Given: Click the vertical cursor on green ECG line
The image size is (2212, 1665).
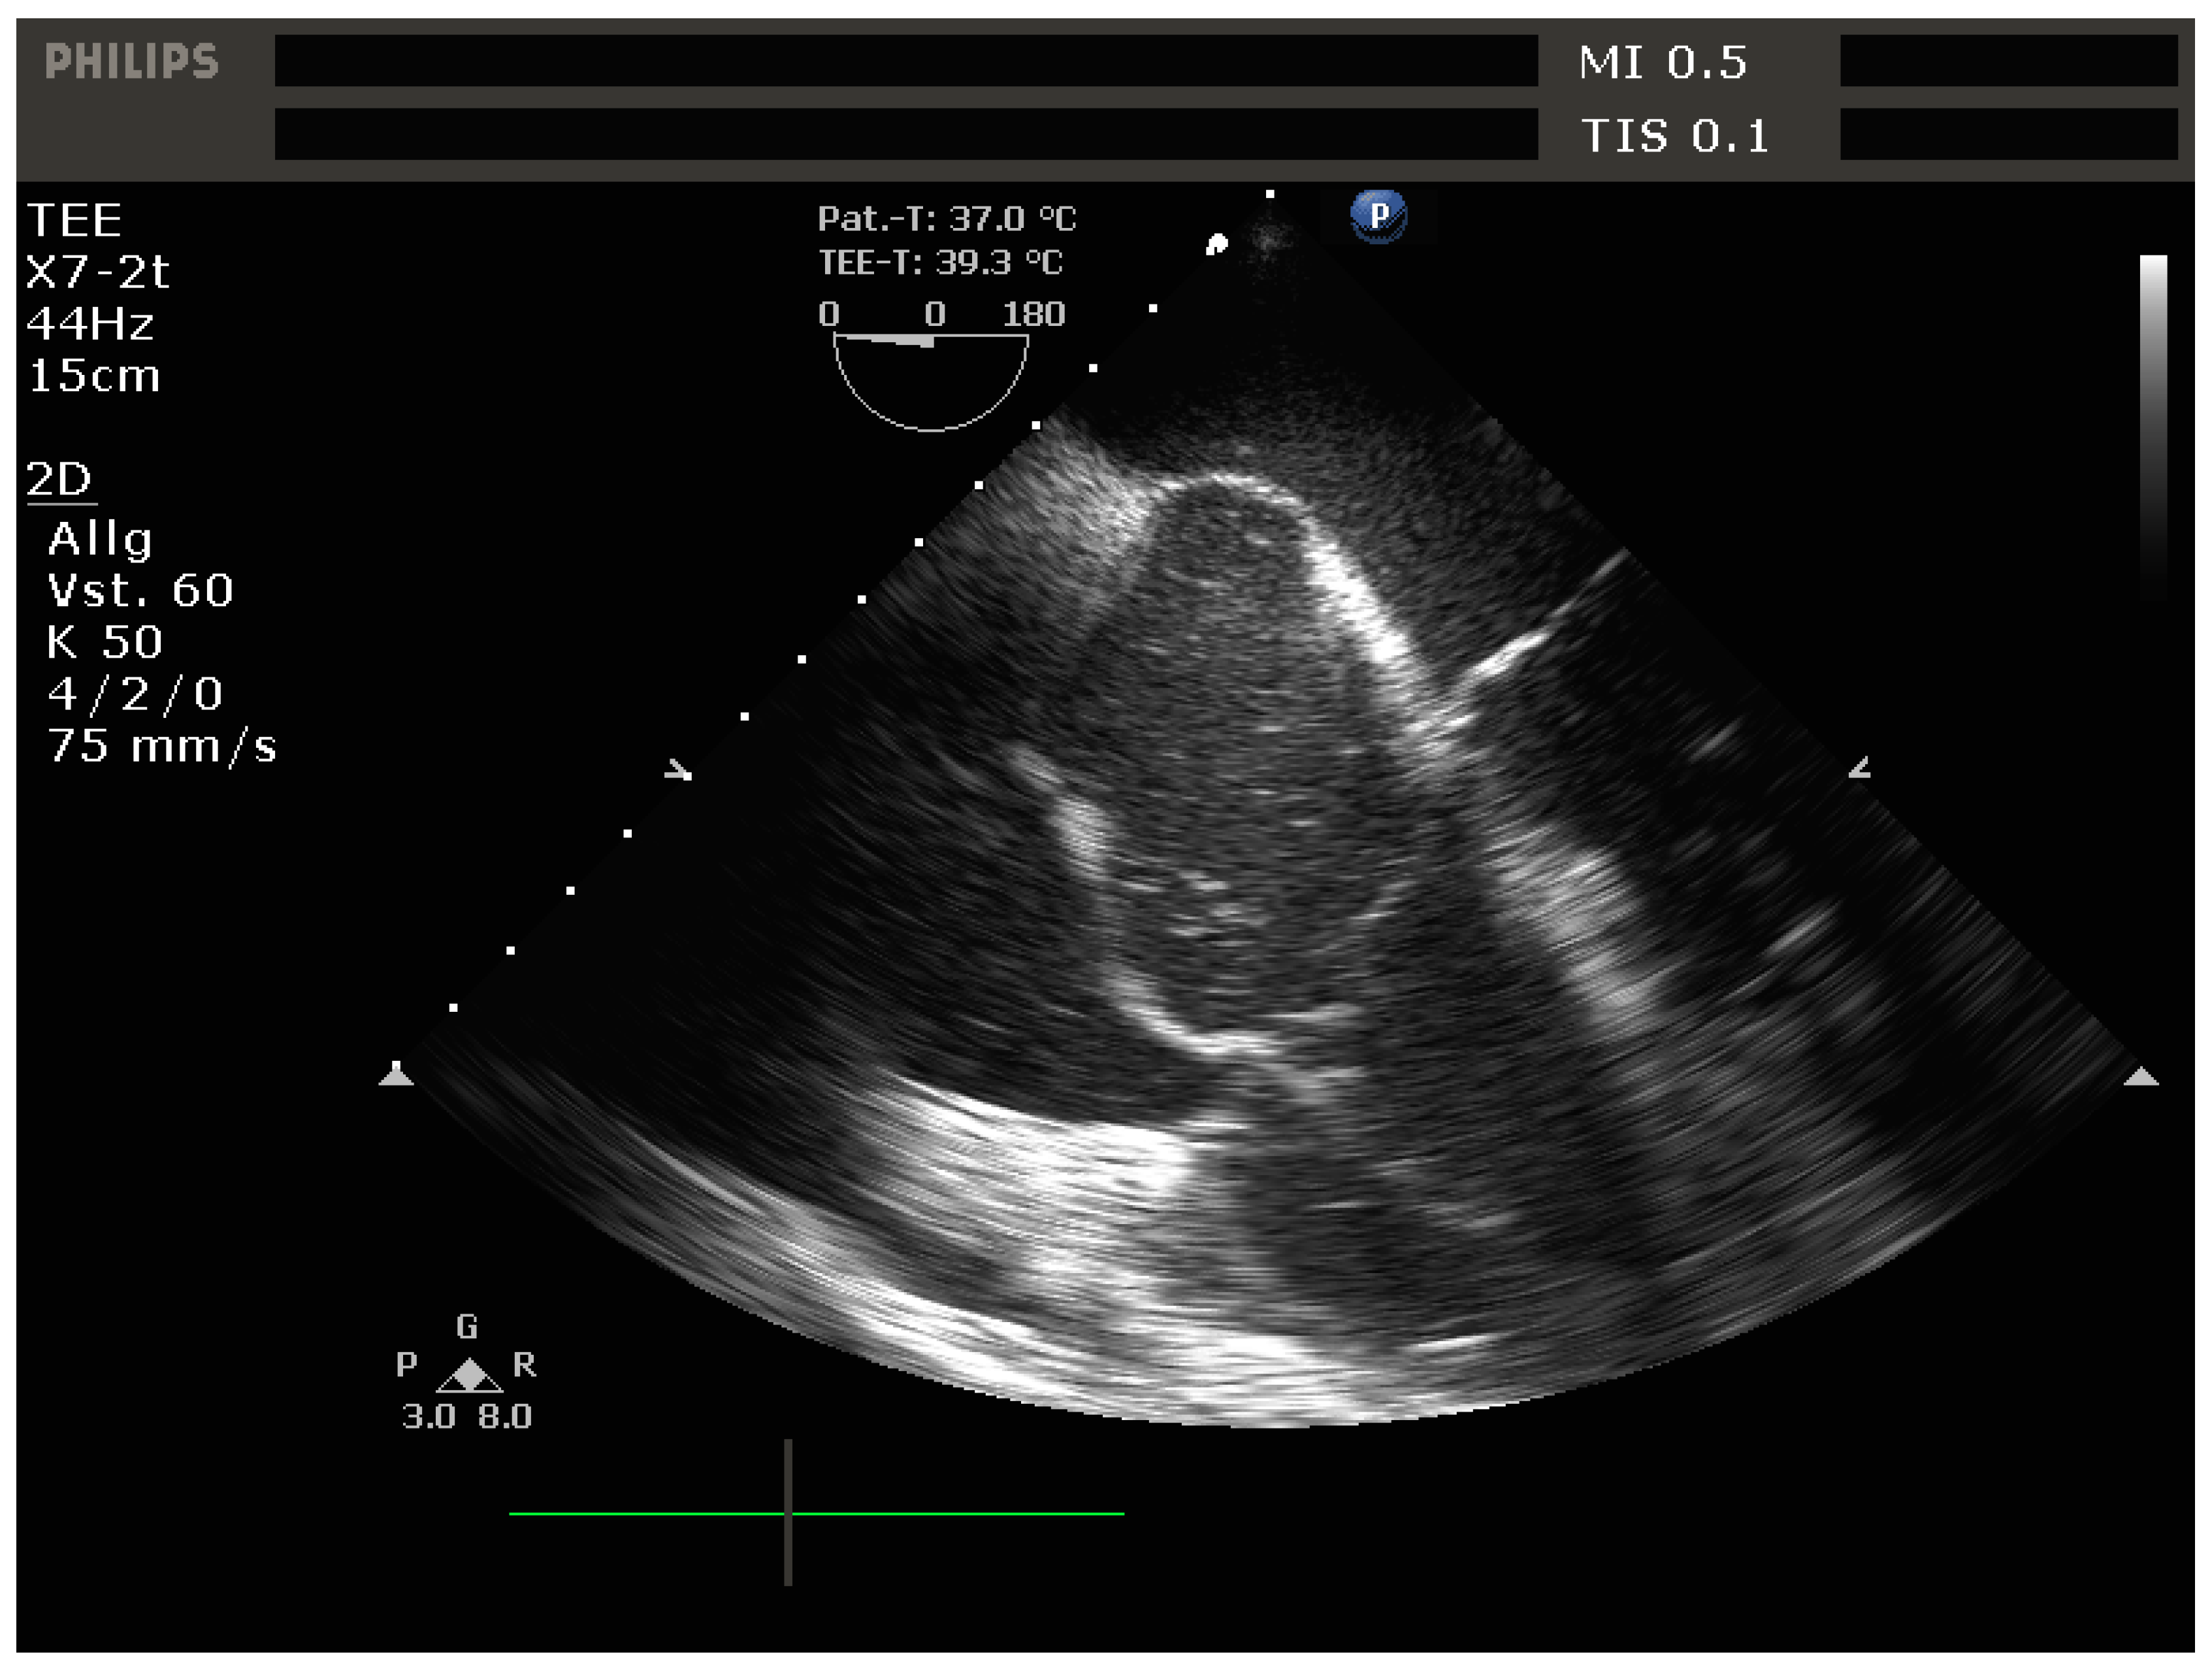Looking at the screenshot, I should tap(788, 1513).
